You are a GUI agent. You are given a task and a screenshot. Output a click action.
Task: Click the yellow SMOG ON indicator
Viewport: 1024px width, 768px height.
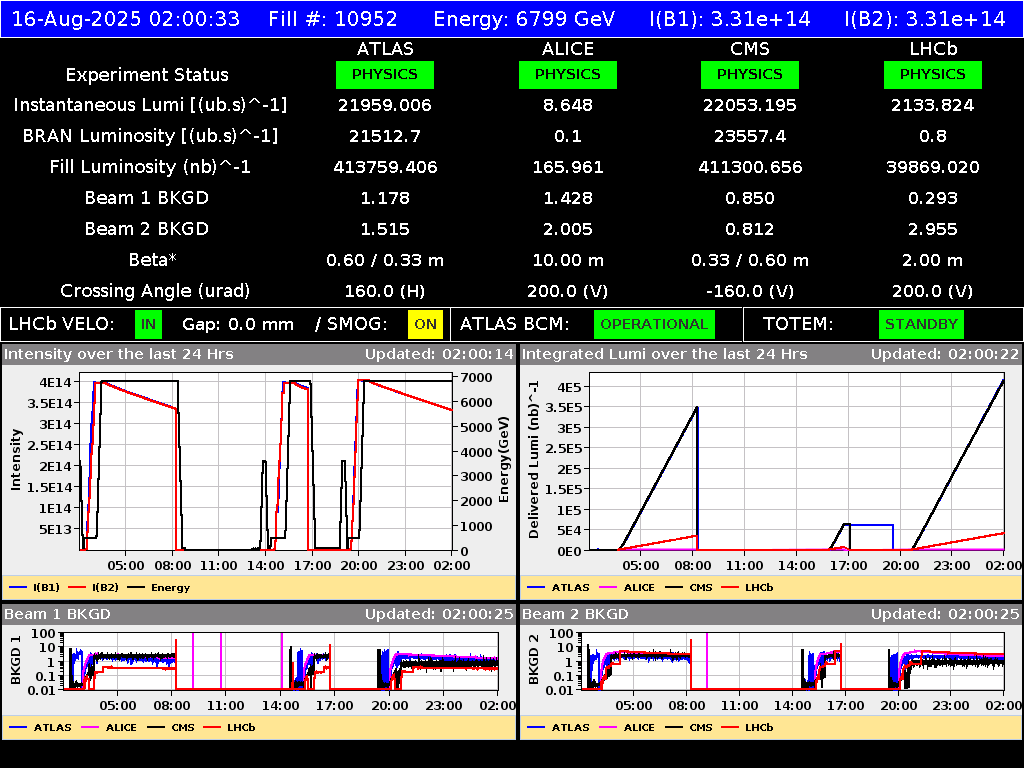425,325
